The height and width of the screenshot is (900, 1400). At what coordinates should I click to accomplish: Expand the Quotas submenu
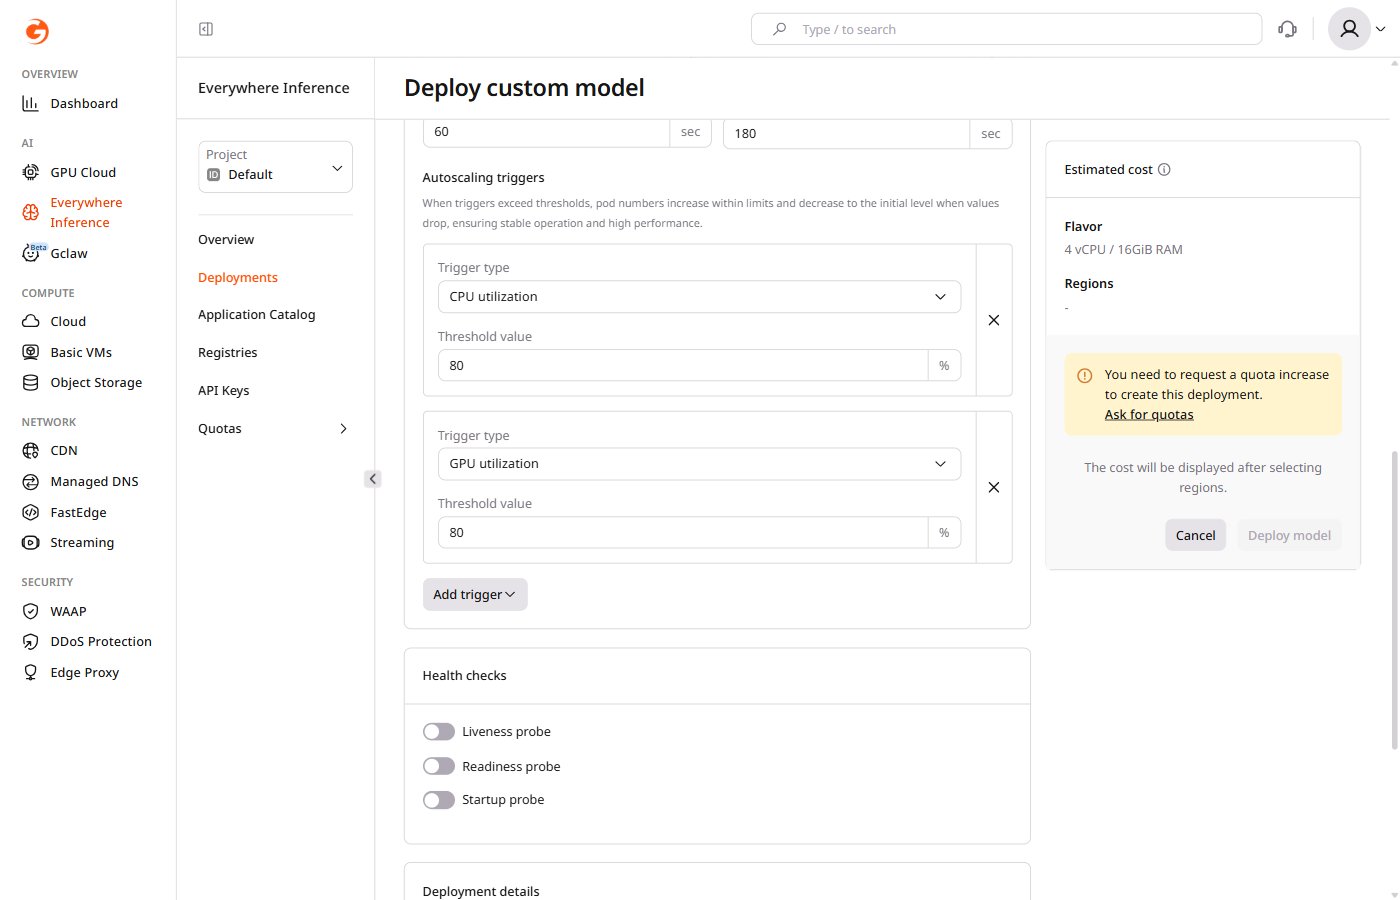click(x=343, y=428)
